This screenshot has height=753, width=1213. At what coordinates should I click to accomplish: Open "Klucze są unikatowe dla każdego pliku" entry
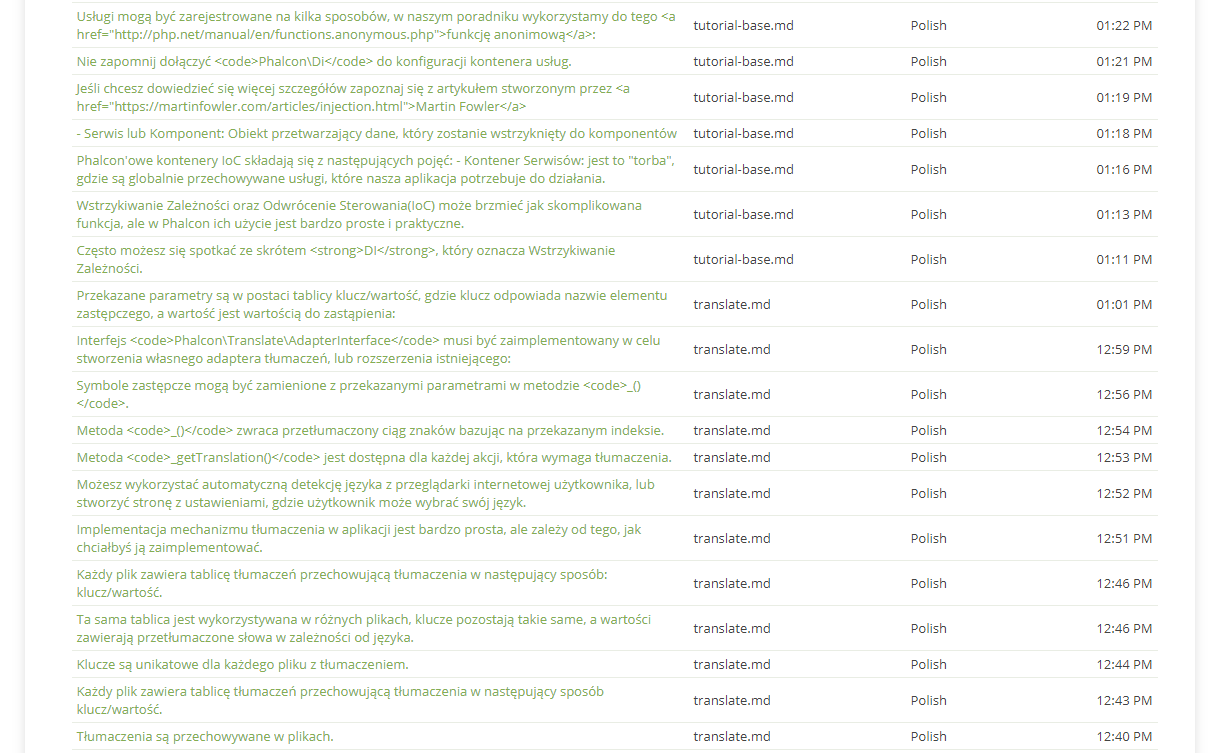[x=243, y=664]
